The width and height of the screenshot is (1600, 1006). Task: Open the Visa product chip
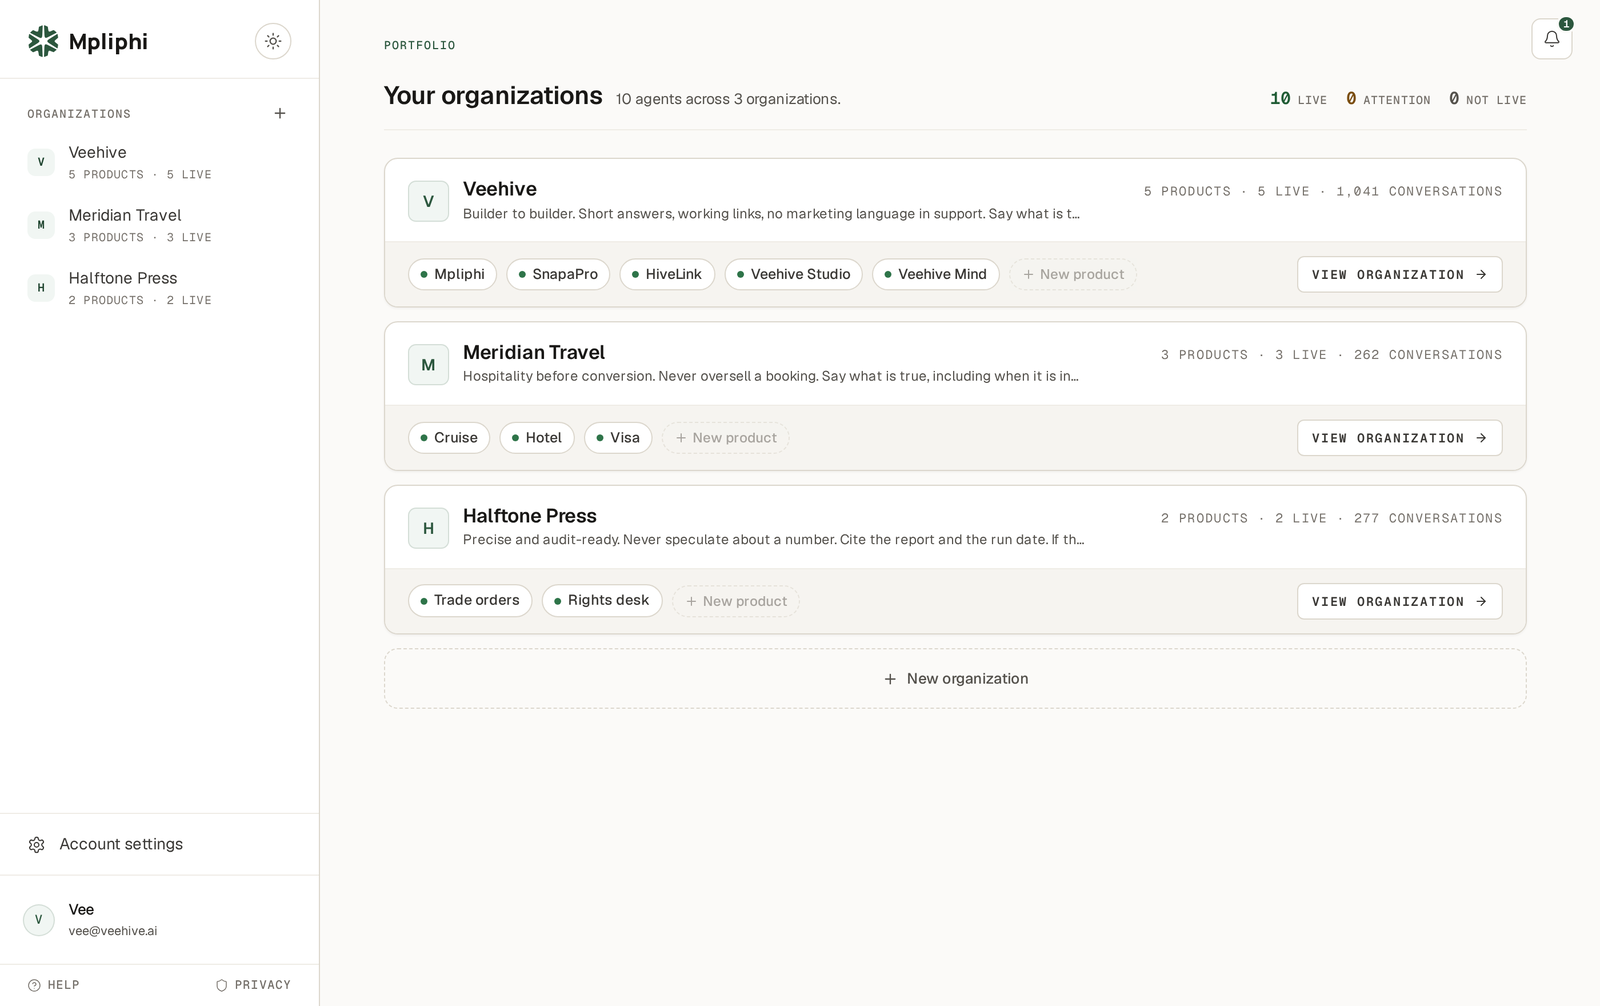618,438
